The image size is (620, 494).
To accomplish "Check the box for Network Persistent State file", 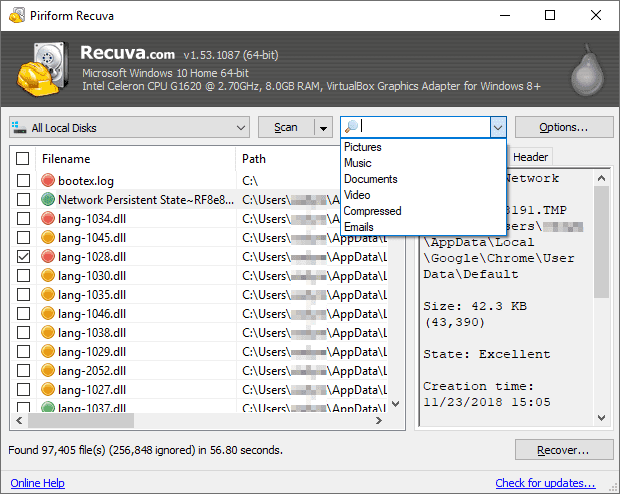I will point(23,199).
